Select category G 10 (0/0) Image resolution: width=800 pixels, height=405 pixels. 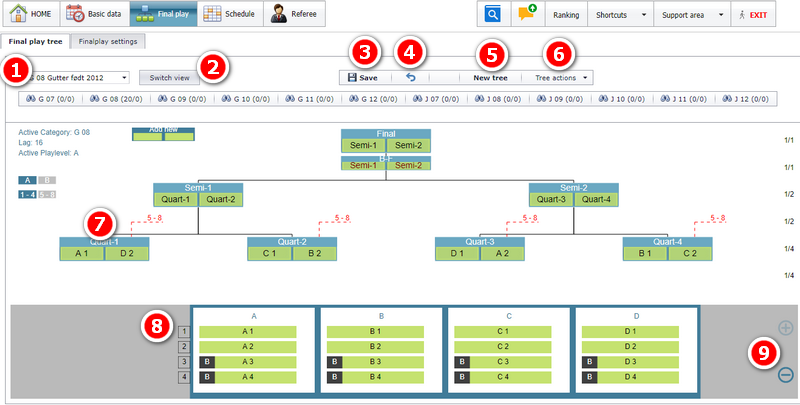pyautogui.click(x=246, y=98)
